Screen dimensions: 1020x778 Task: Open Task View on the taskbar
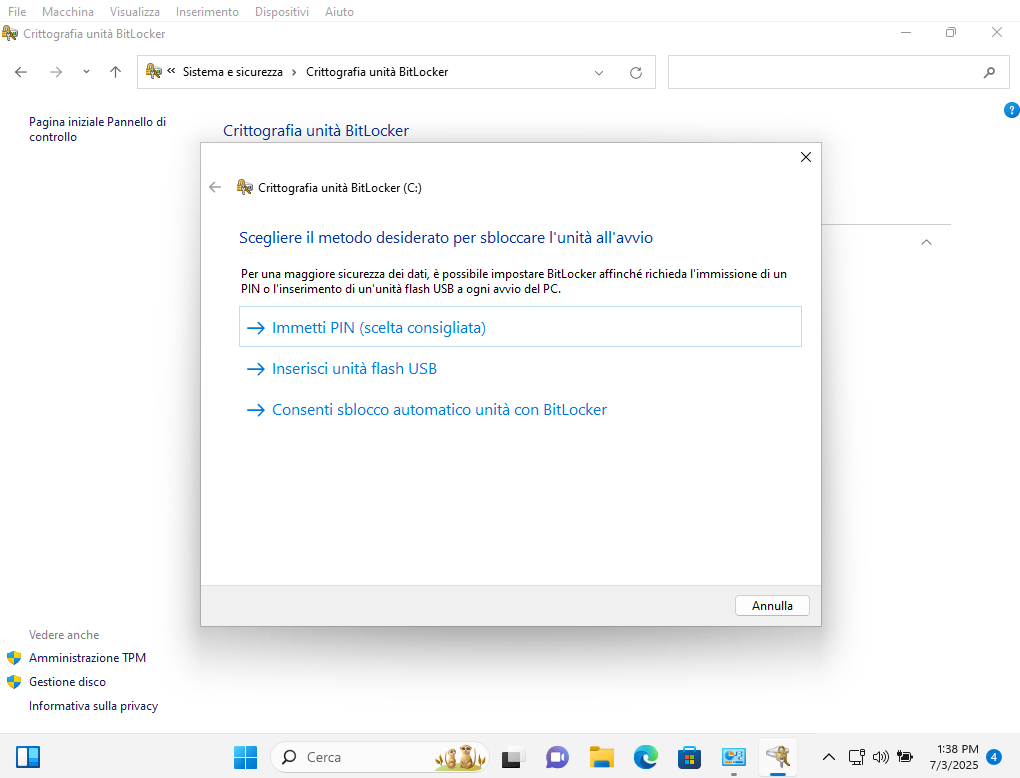pyautogui.click(x=513, y=757)
